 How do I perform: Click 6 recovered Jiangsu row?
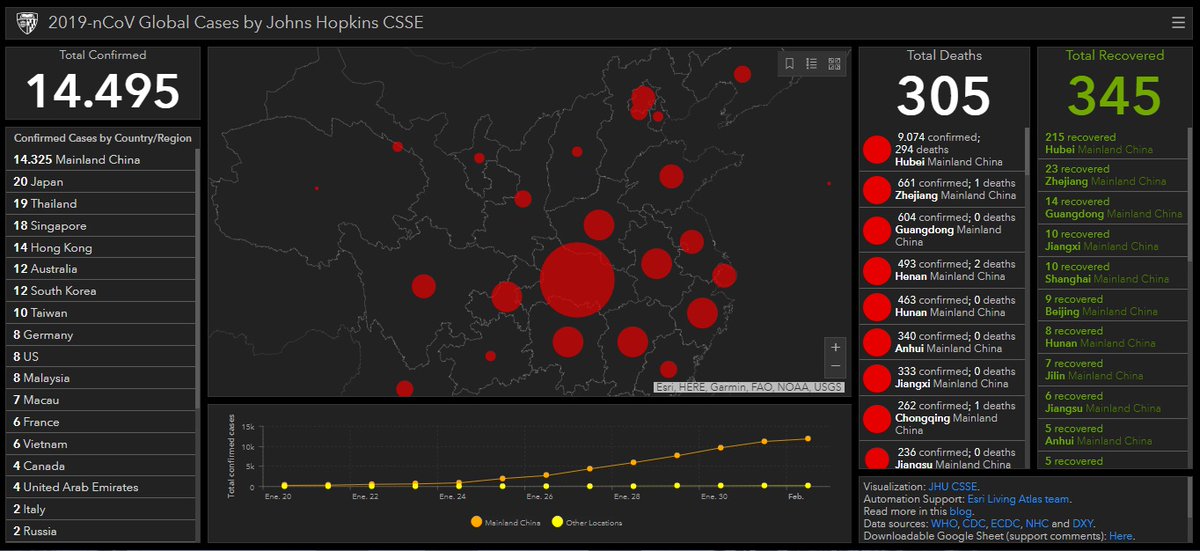click(1113, 402)
